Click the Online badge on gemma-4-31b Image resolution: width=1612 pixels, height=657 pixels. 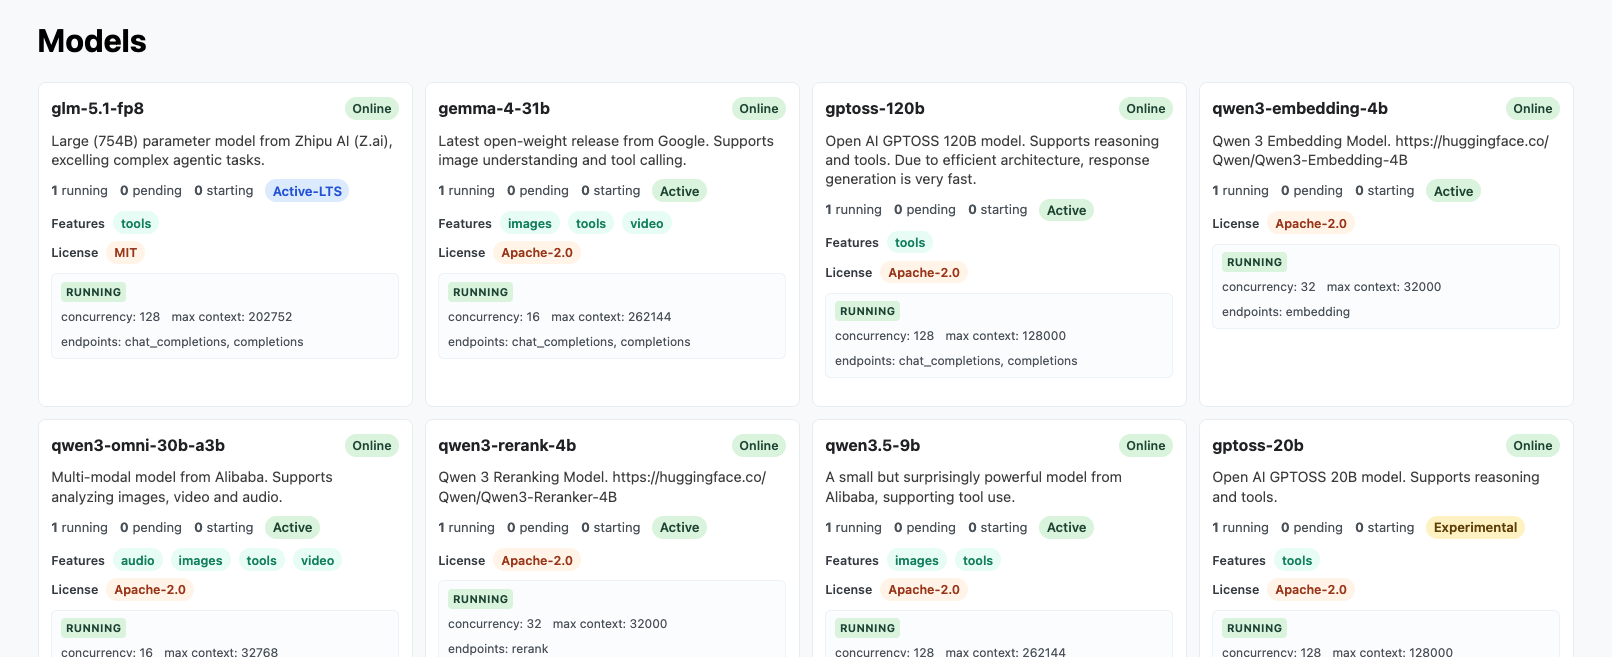coord(759,108)
